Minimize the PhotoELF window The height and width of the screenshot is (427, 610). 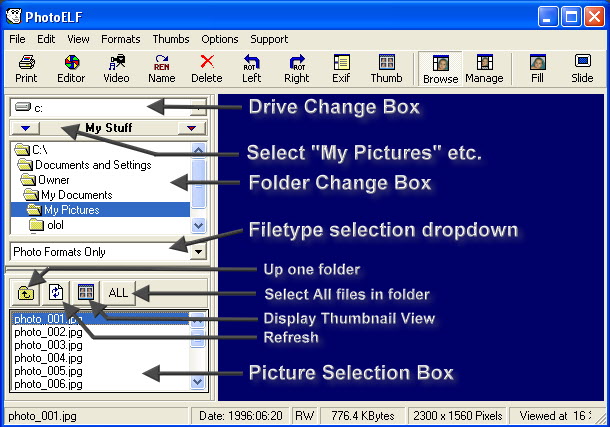click(547, 18)
